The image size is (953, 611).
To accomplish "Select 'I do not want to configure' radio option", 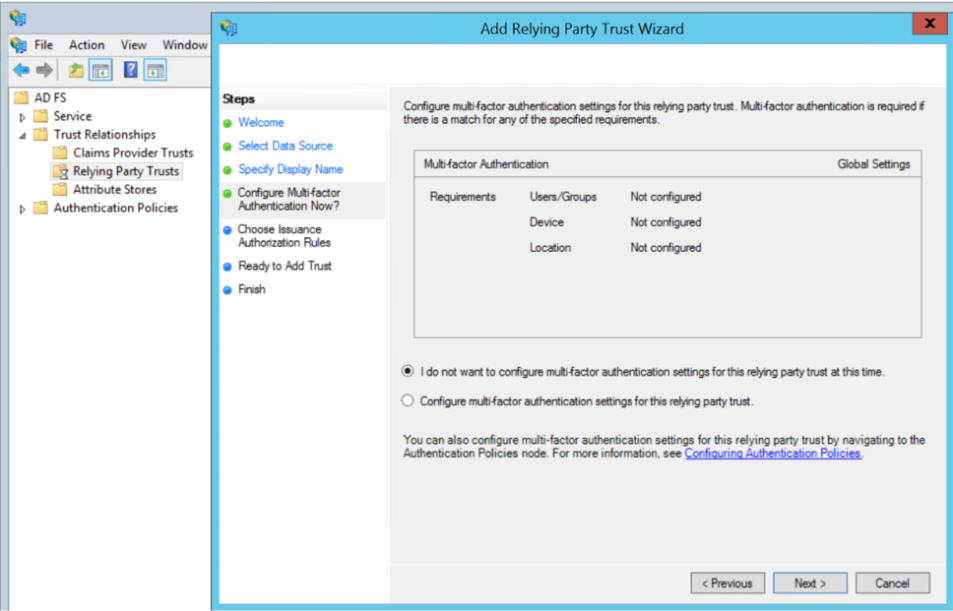I will click(x=407, y=371).
